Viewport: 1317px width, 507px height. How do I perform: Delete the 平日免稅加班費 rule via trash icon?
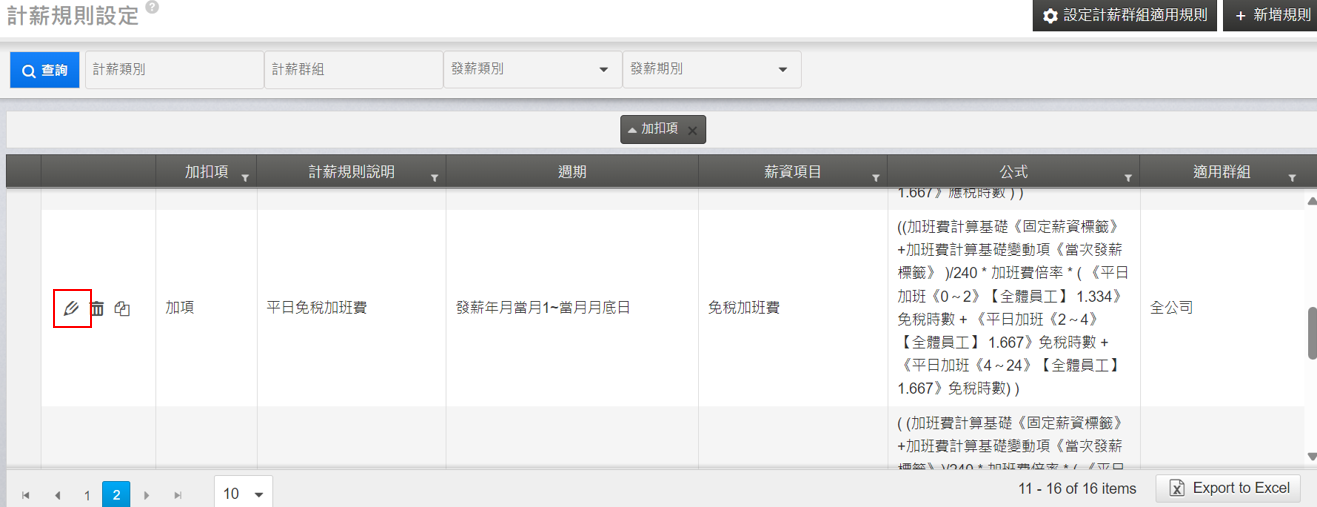[x=97, y=308]
